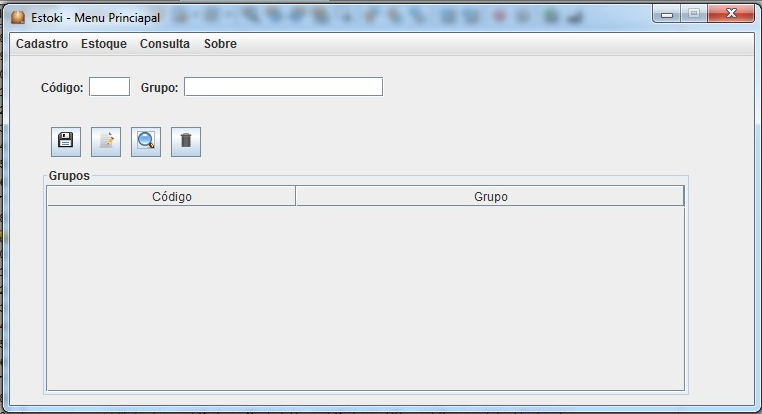Screen dimensions: 762x414
Task: Open the Sobre menu
Action: tap(220, 44)
